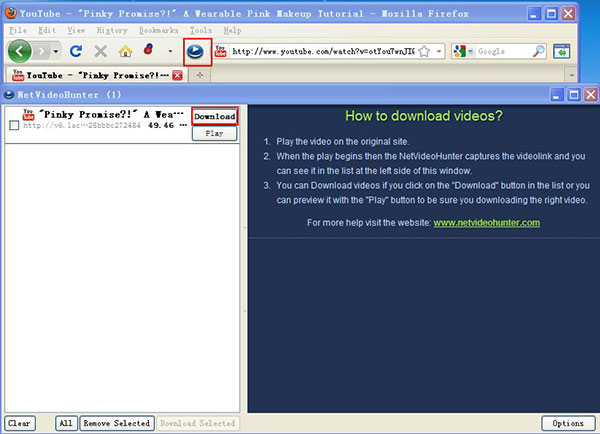
Task: Open the list-all-tabs dropdown arrow
Action: click(571, 75)
